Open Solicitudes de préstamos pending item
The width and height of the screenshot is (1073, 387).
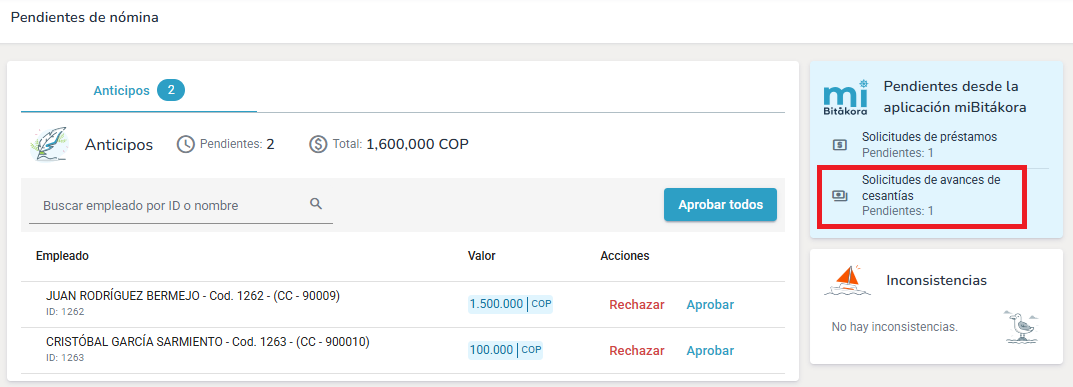pos(933,144)
